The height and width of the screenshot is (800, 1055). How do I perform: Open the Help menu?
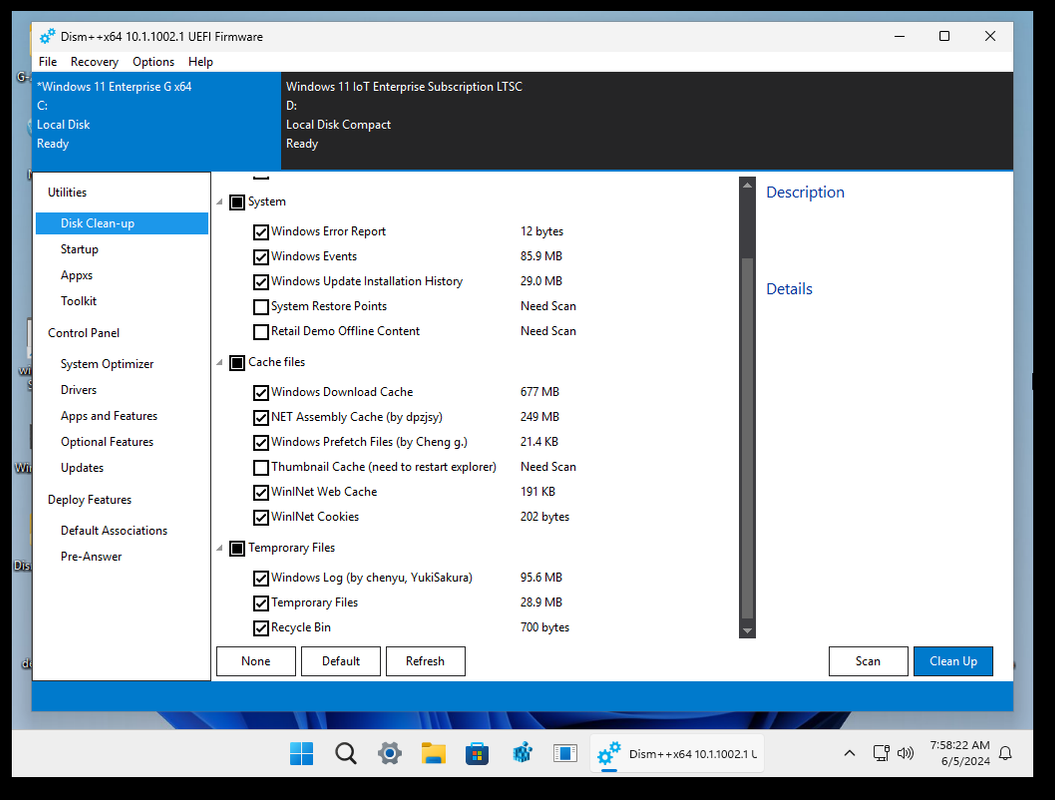(x=201, y=62)
